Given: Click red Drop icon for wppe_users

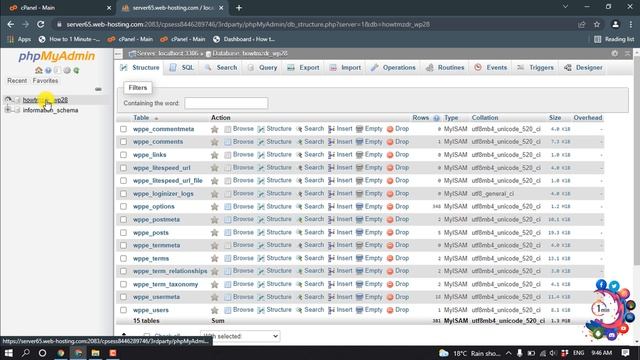Looking at the screenshot, I should pyautogui.click(x=390, y=310).
